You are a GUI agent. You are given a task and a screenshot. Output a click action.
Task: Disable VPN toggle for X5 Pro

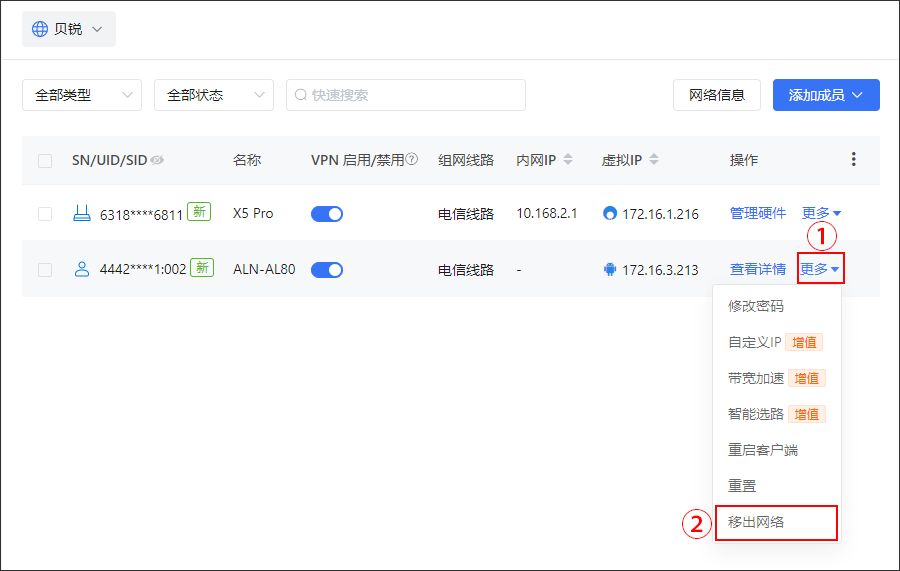tap(327, 214)
